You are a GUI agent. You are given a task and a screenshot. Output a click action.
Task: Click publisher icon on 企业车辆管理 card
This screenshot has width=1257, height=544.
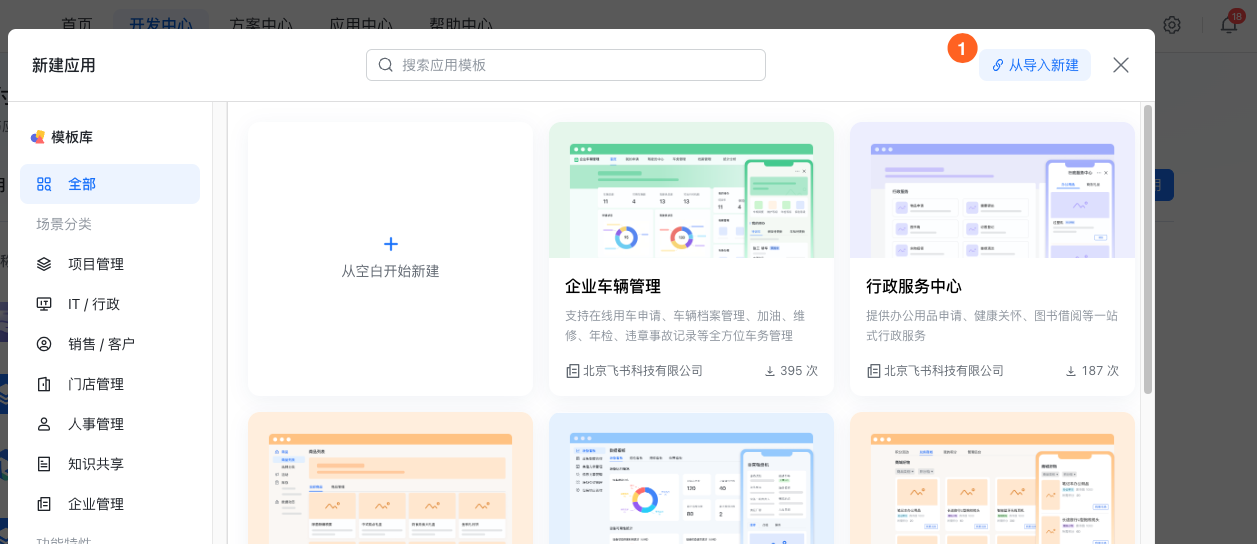point(572,371)
